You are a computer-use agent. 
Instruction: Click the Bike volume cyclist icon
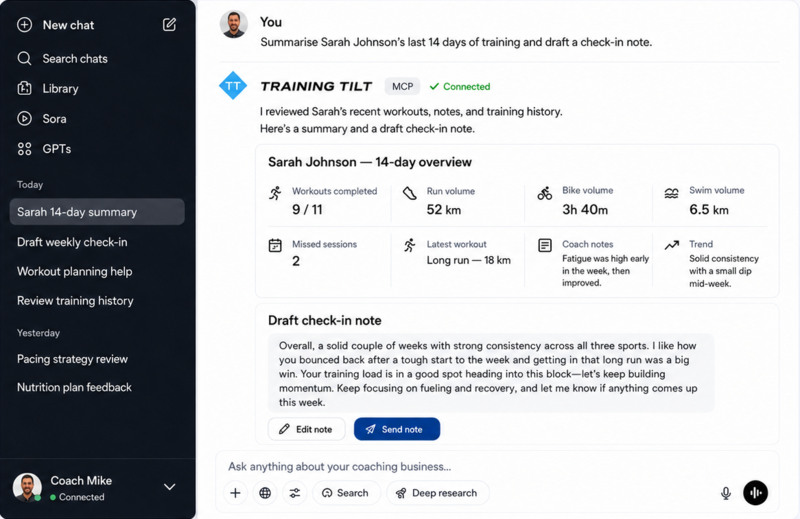(545, 193)
